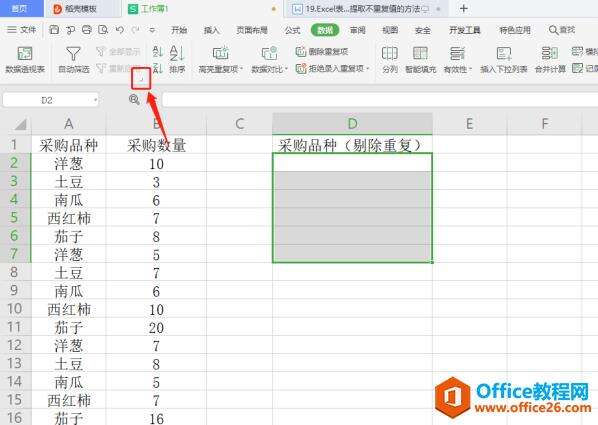Expand the Validity (有效性) dropdown
Viewport: 598px width, 425px height.
(x=470, y=69)
